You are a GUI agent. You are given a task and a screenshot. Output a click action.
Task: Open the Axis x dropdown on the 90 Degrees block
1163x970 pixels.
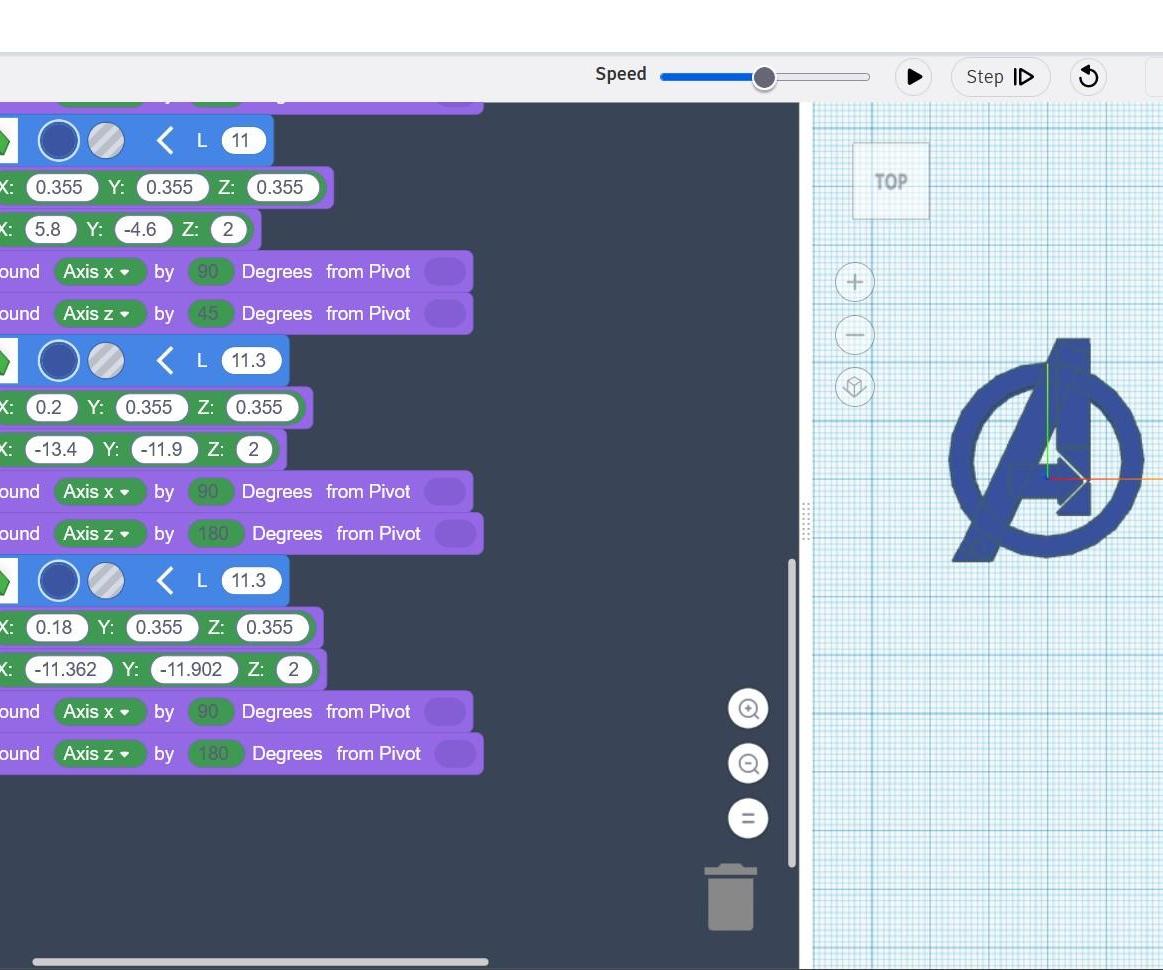coord(100,271)
